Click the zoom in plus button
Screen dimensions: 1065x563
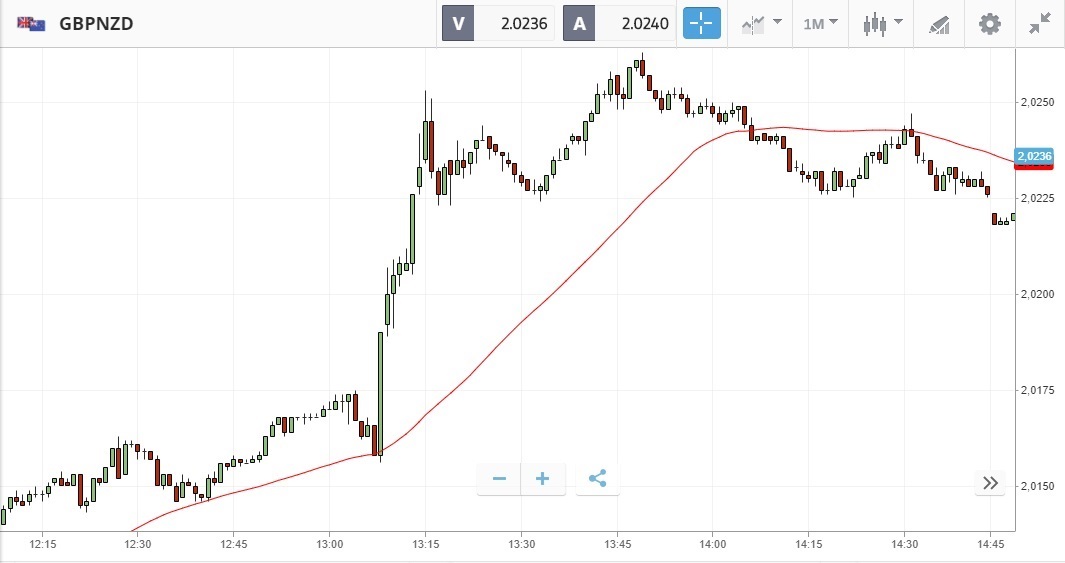click(543, 479)
